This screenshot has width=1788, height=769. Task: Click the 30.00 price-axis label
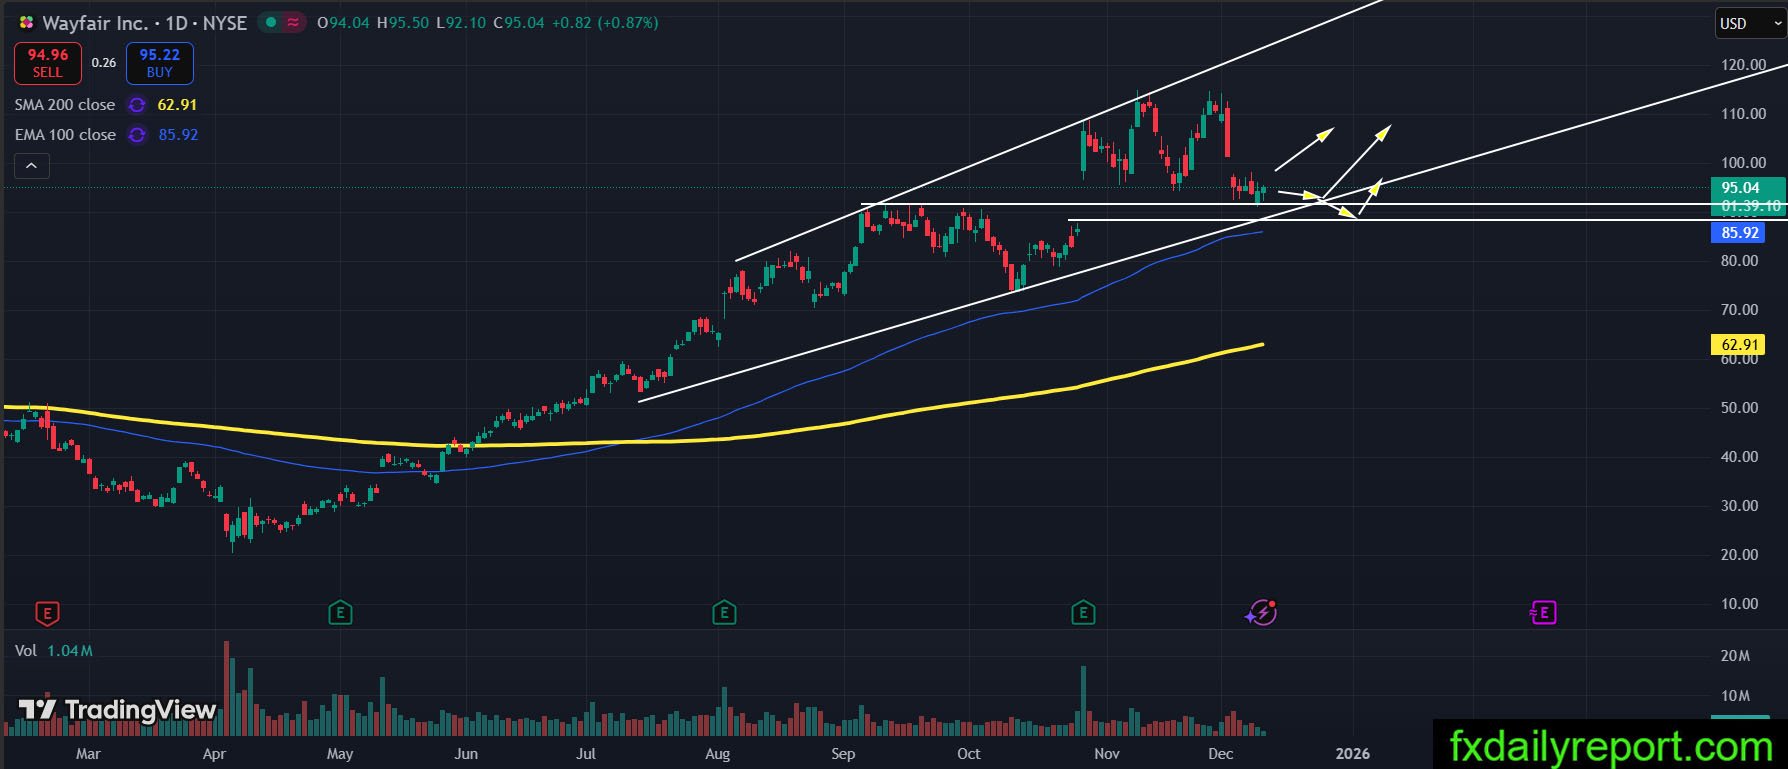click(x=1739, y=506)
